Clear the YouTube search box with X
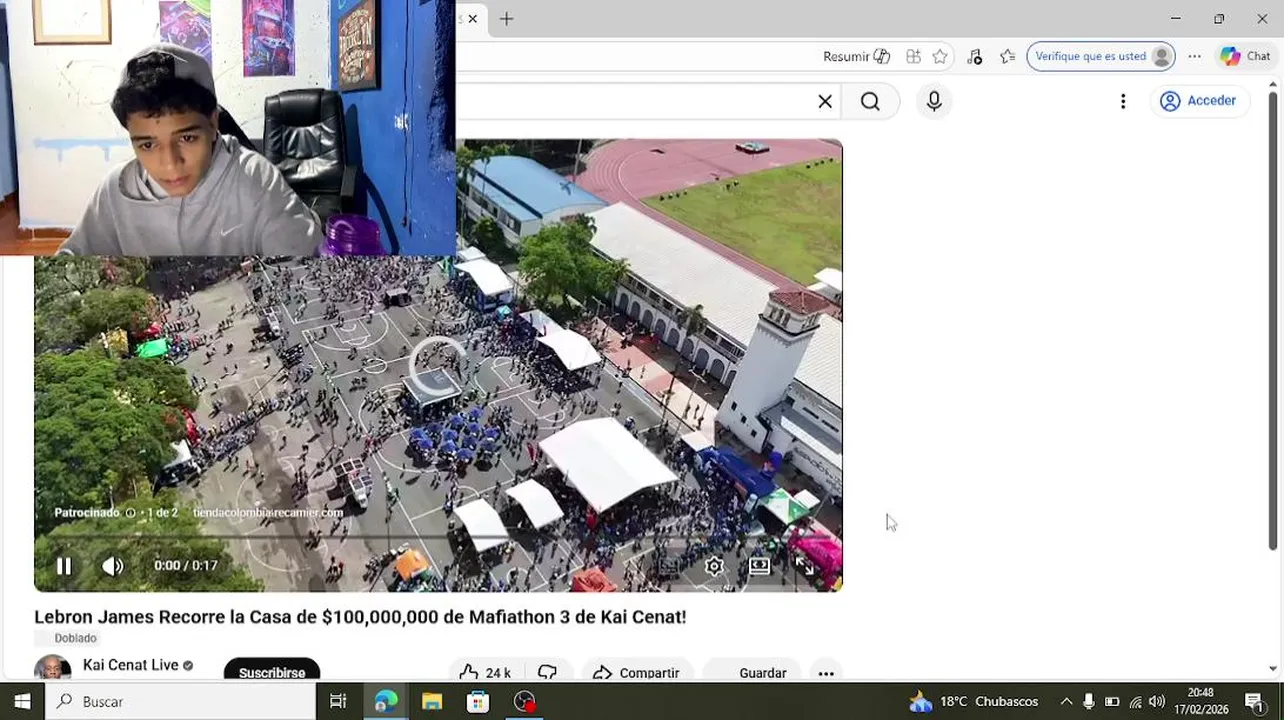 pos(825,101)
